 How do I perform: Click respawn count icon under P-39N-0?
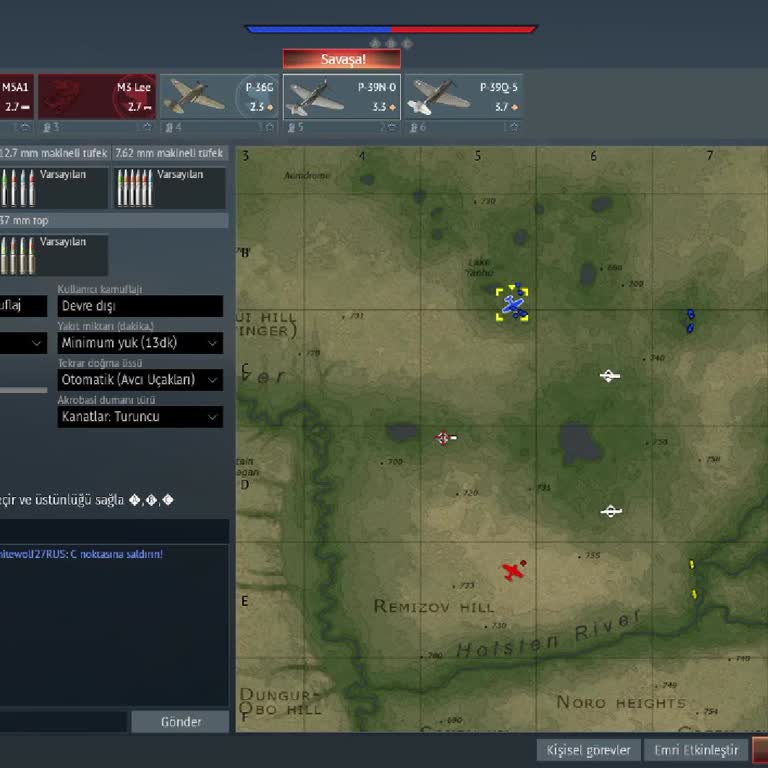point(391,128)
